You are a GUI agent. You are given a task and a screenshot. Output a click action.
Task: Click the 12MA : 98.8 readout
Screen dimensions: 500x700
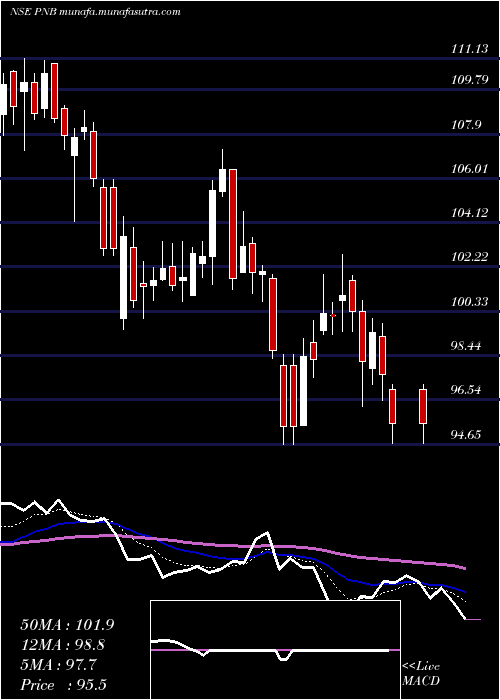tap(64, 645)
